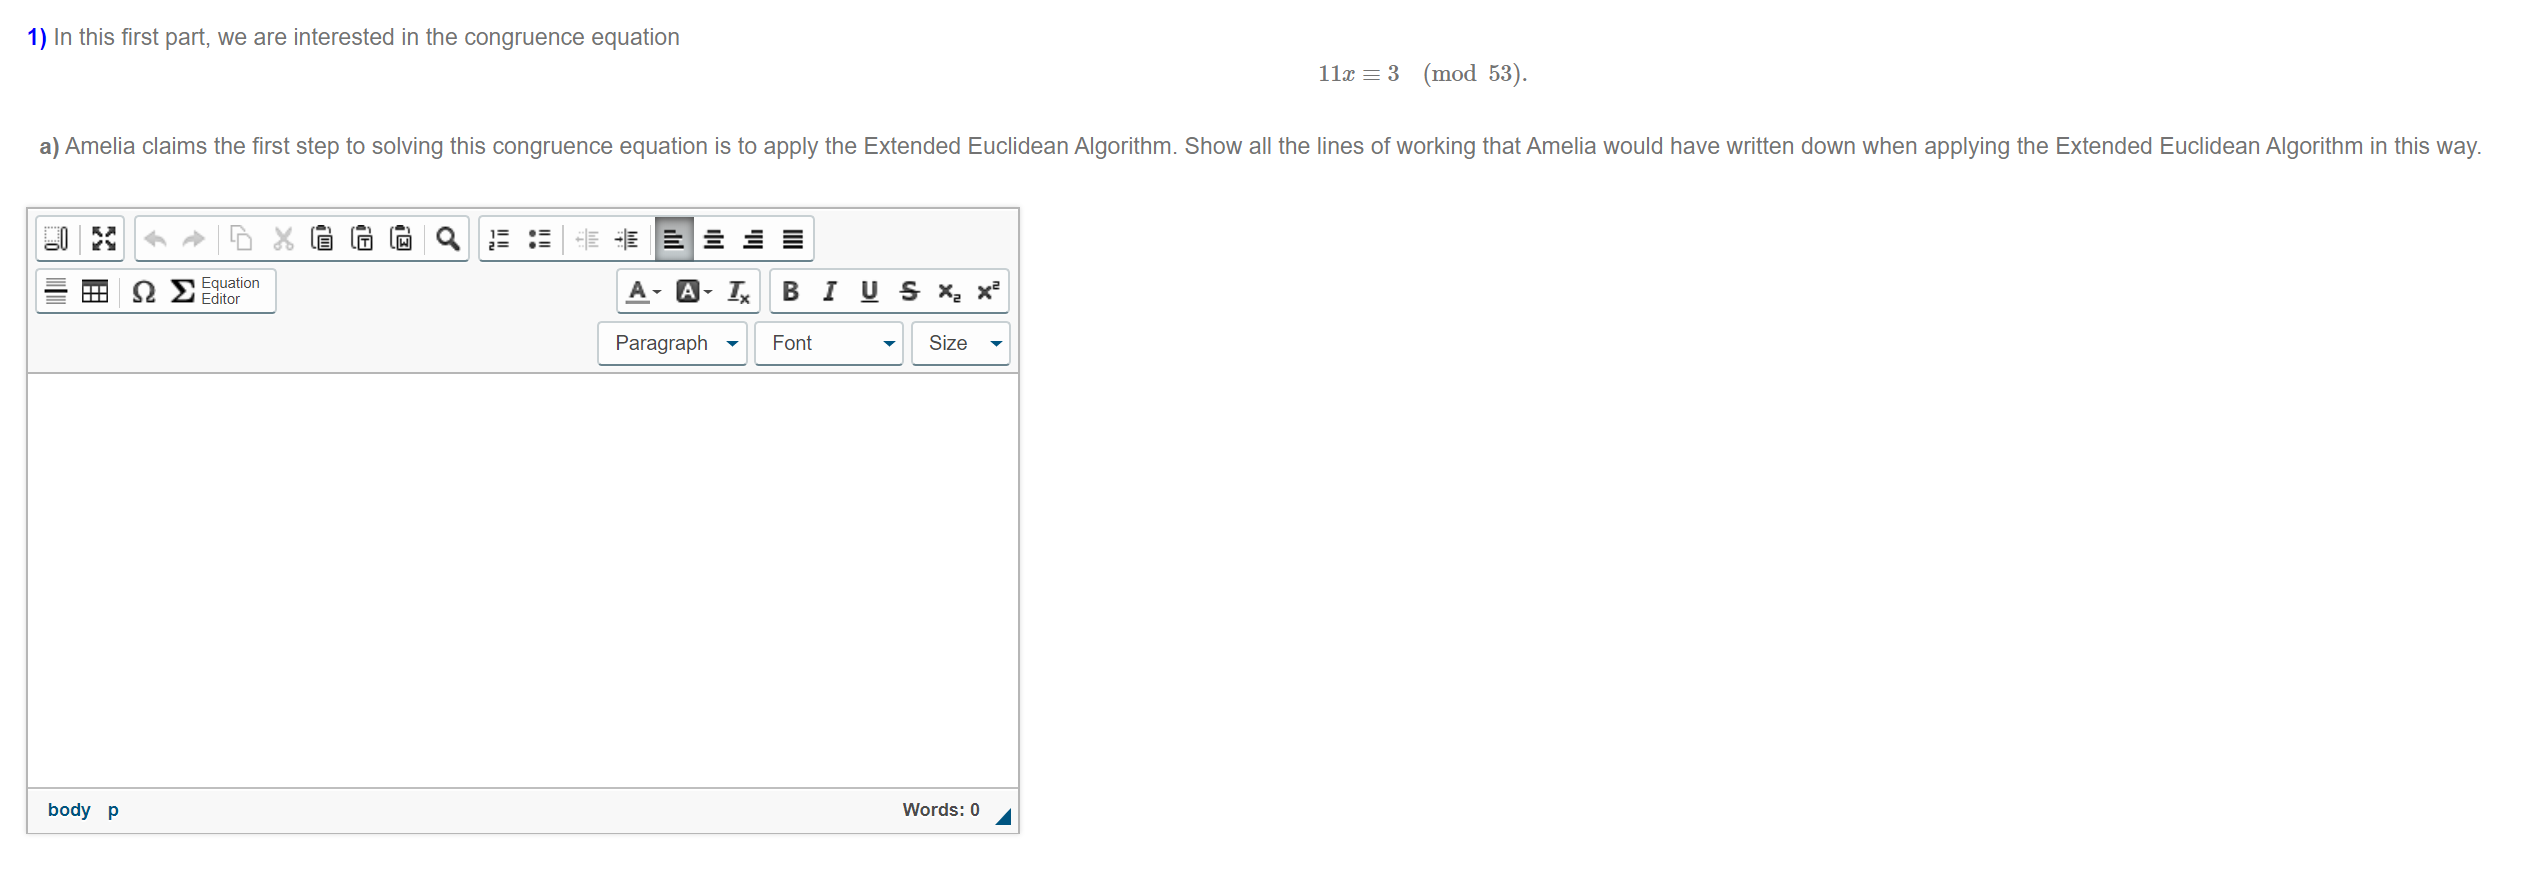The width and height of the screenshot is (2530, 875).
Task: Increase the paragraph indent
Action: [x=627, y=239]
